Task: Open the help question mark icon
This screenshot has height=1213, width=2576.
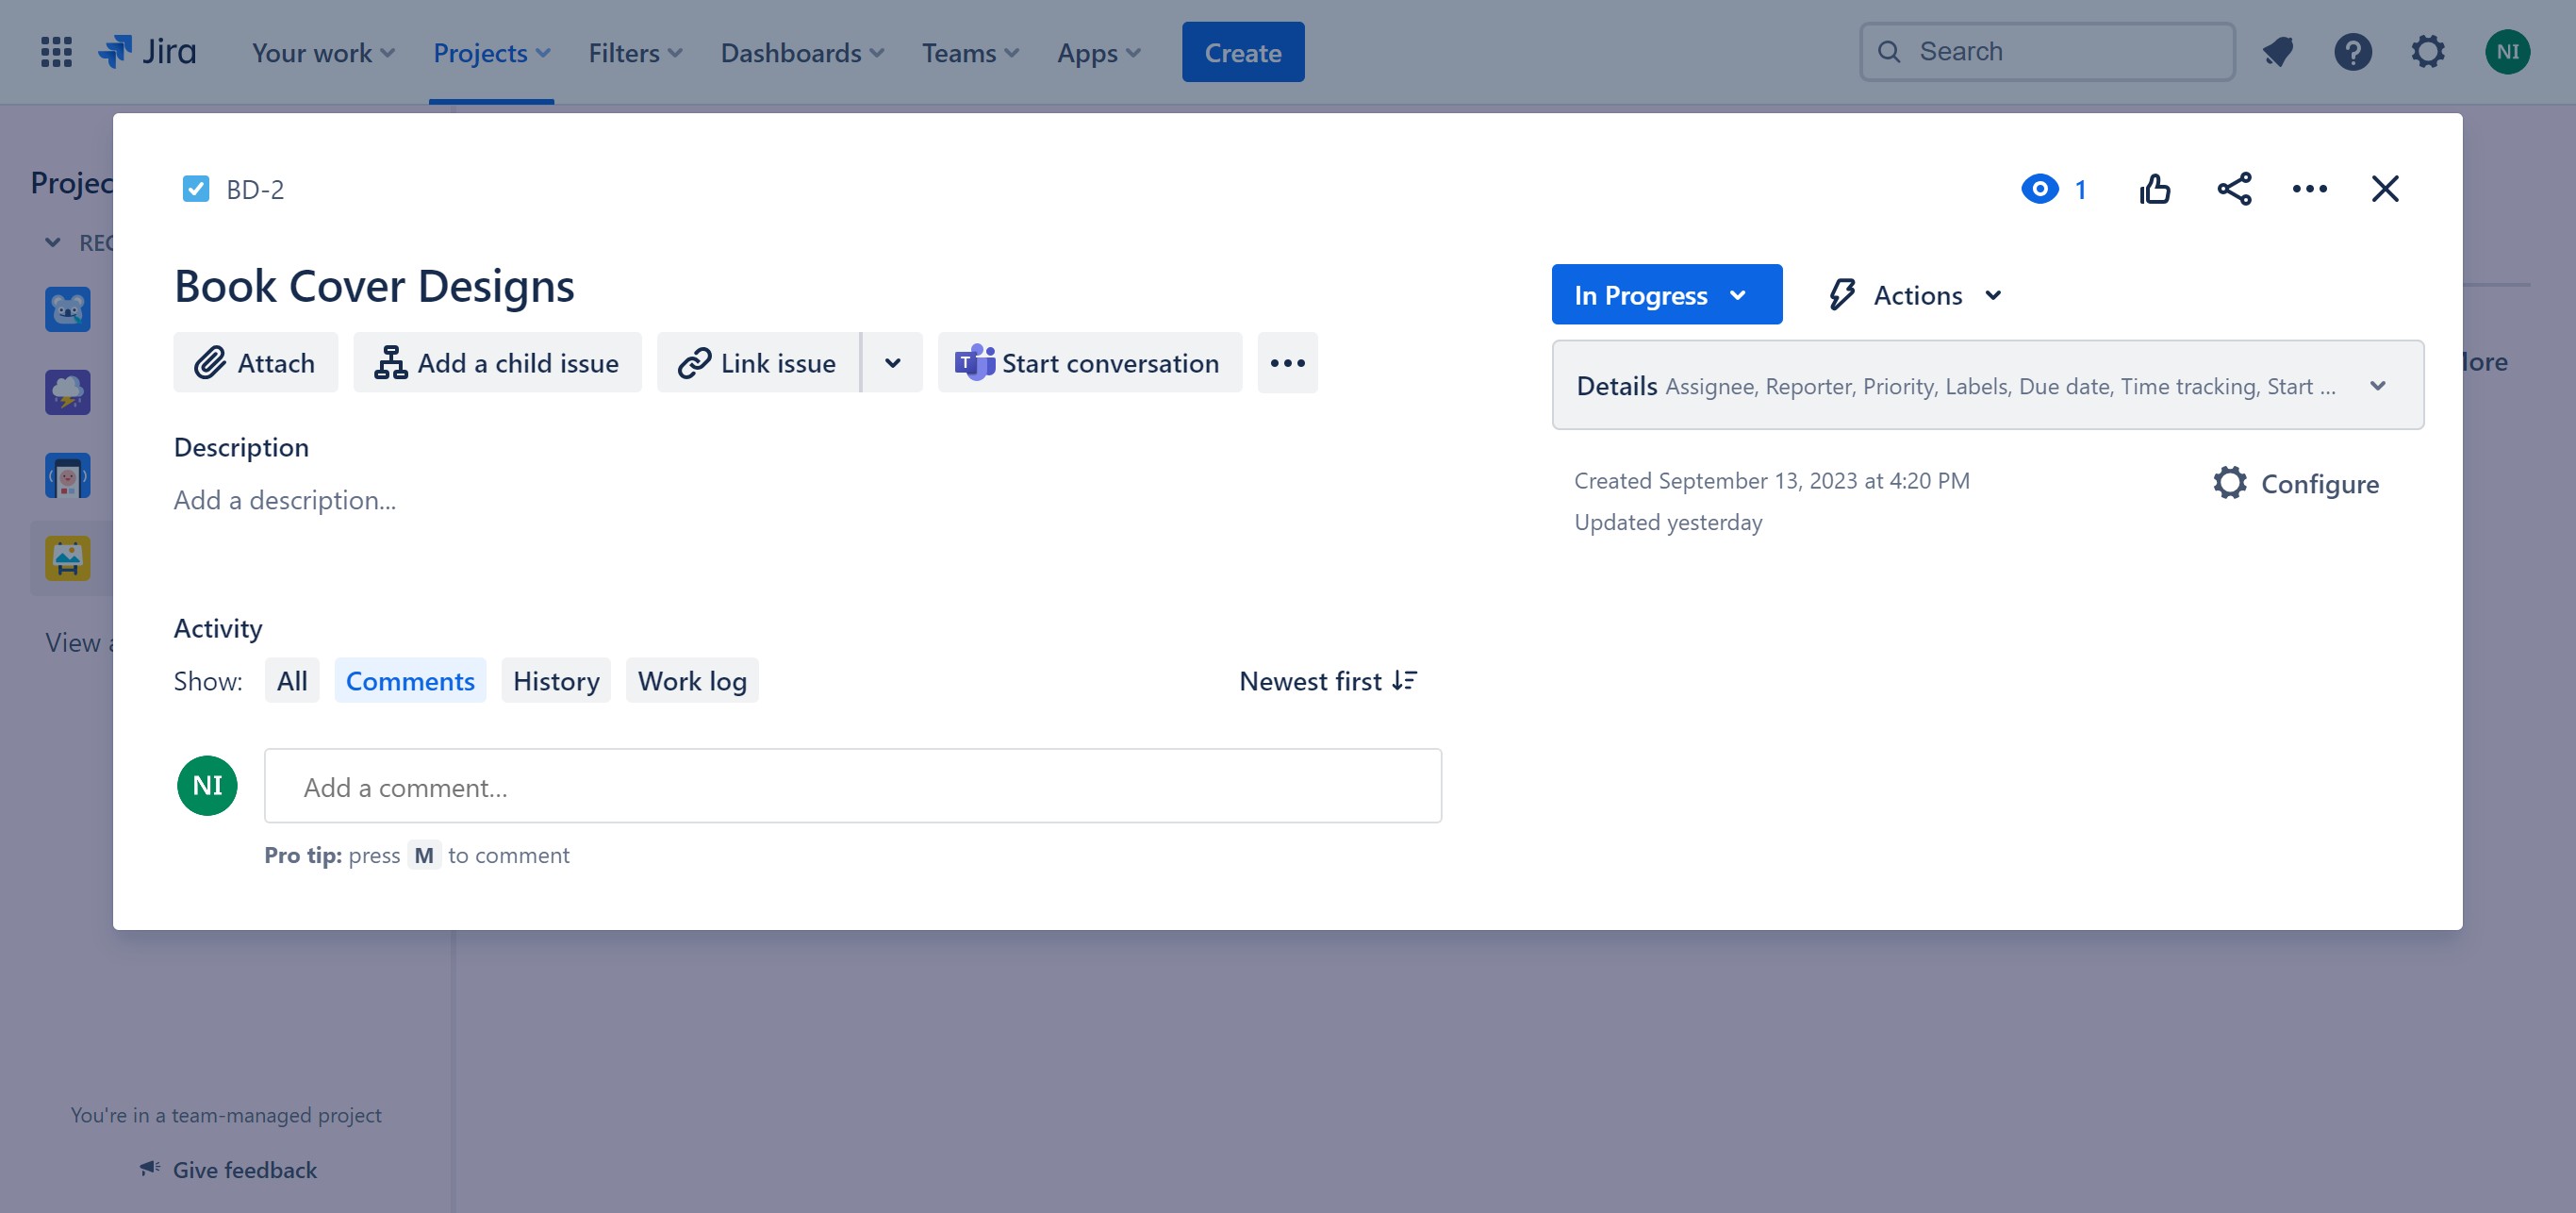Action: pyautogui.click(x=2352, y=52)
